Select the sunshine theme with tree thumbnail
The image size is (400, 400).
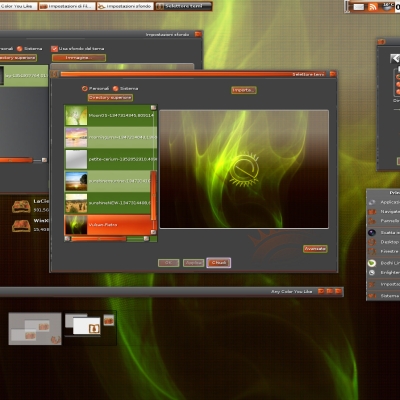pos(76,181)
